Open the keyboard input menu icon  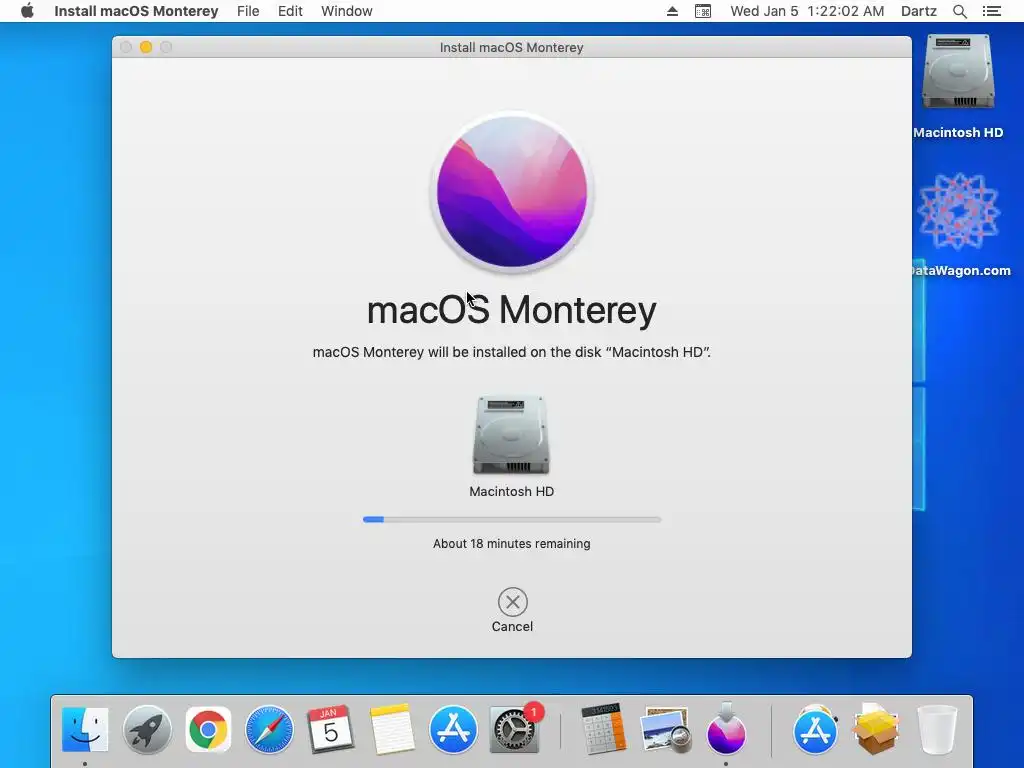703,11
